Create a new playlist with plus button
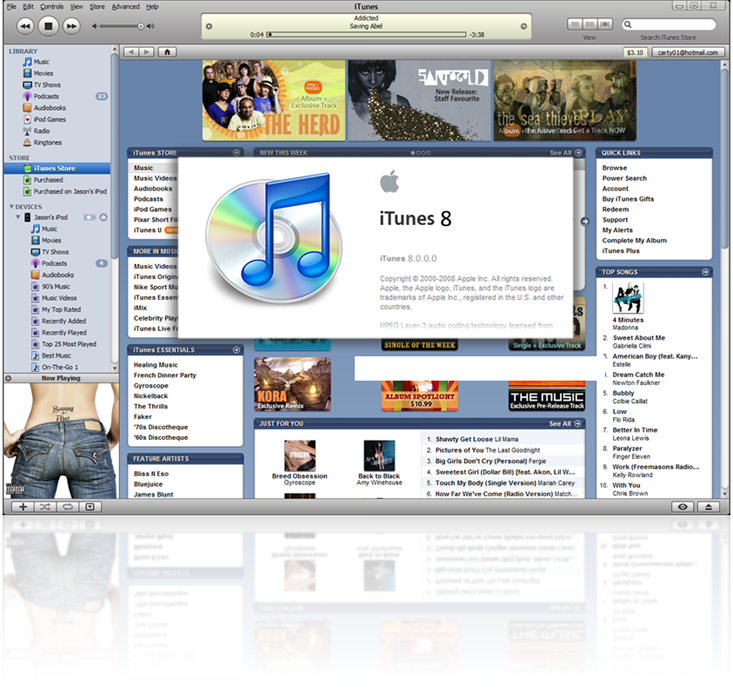Viewport: 733px width, 690px height. pos(22,507)
